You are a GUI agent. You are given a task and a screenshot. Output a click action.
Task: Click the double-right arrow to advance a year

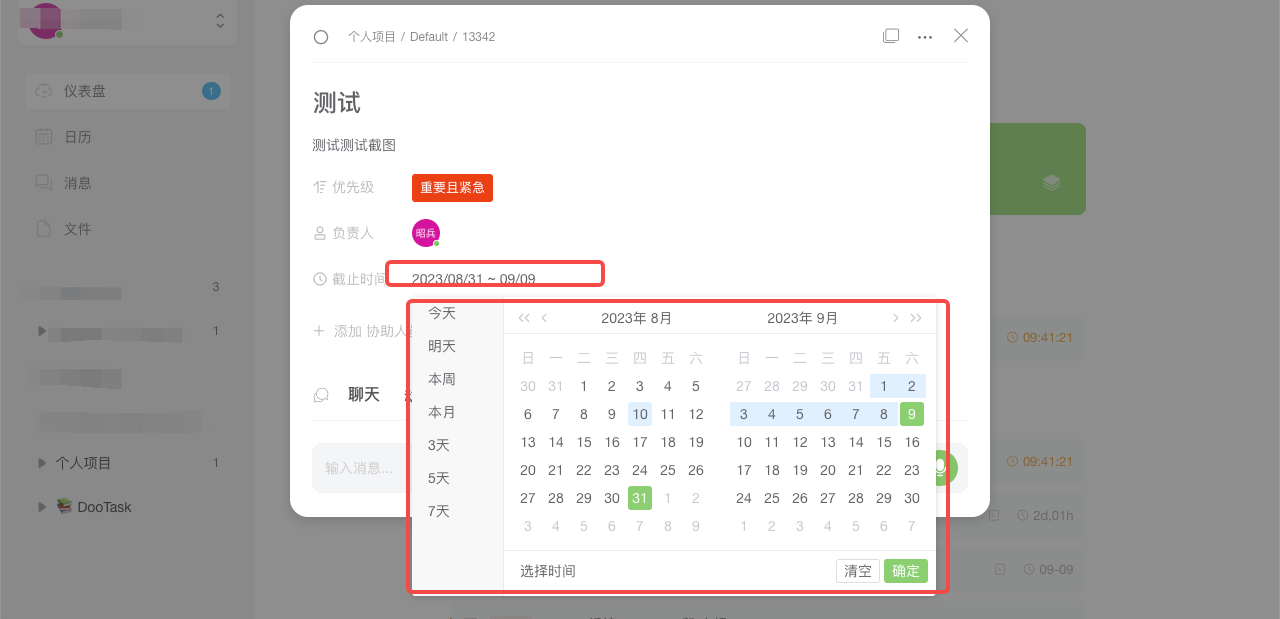[917, 317]
